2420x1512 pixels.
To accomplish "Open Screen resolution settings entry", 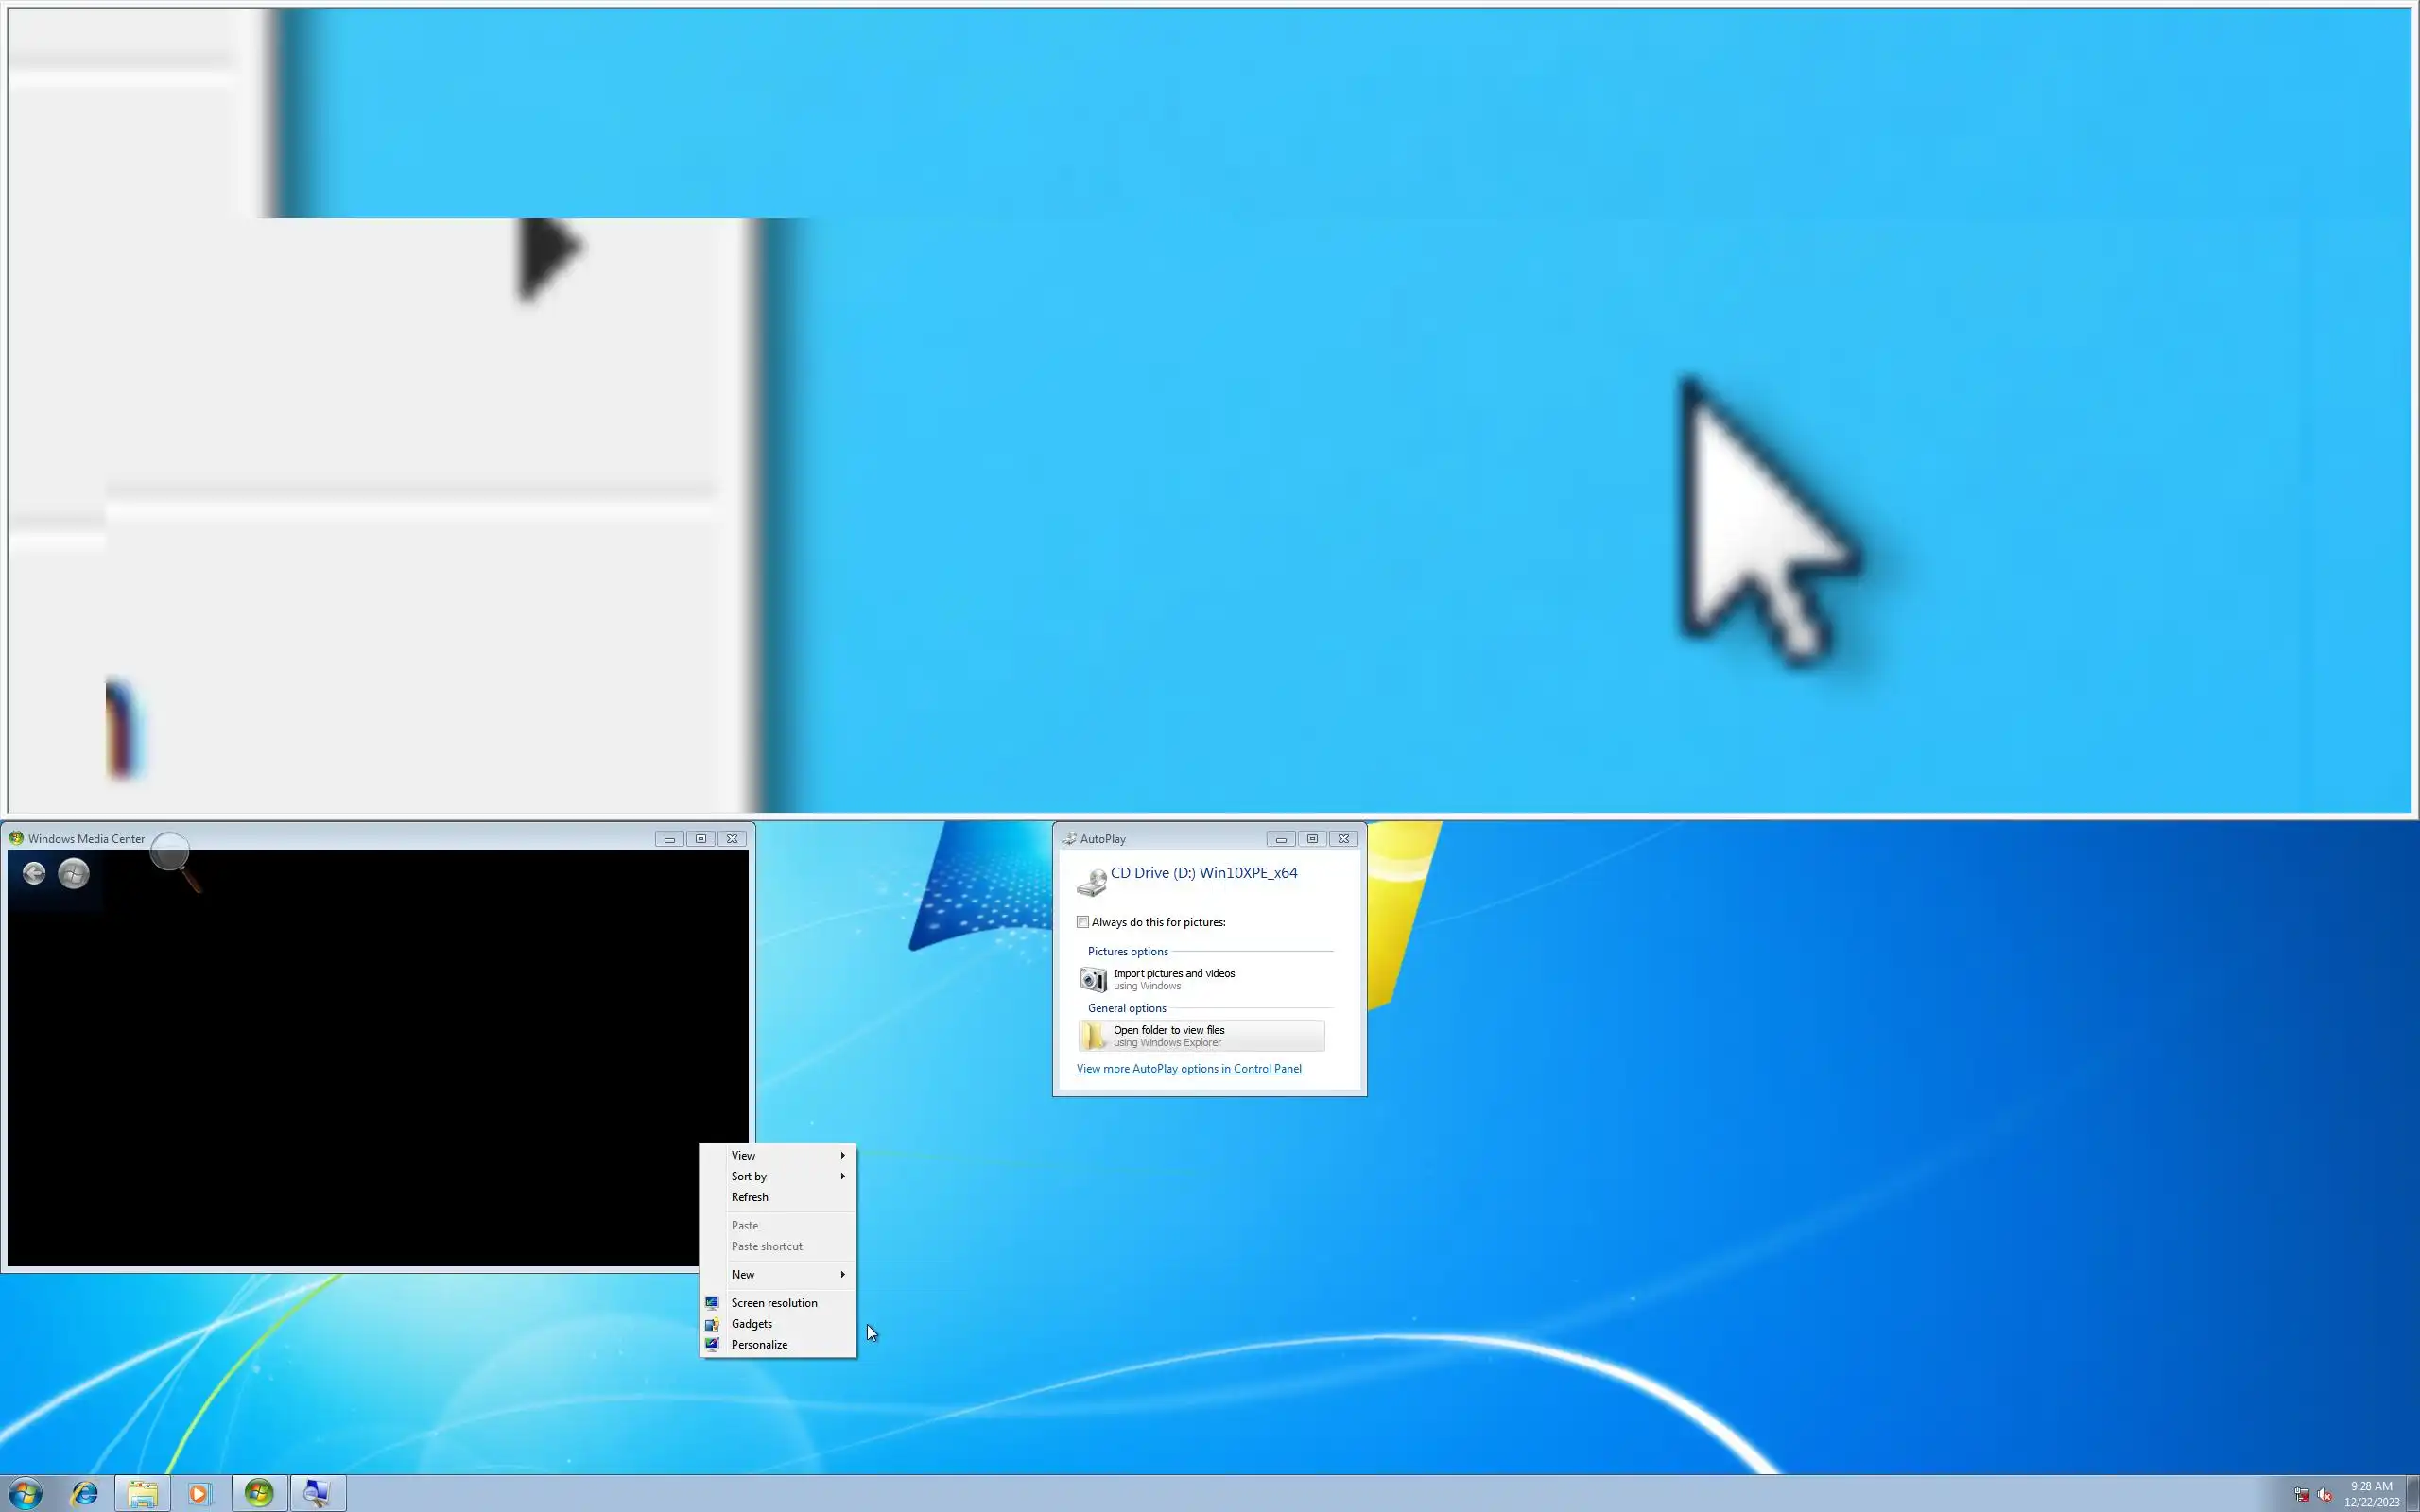I will [x=774, y=1302].
